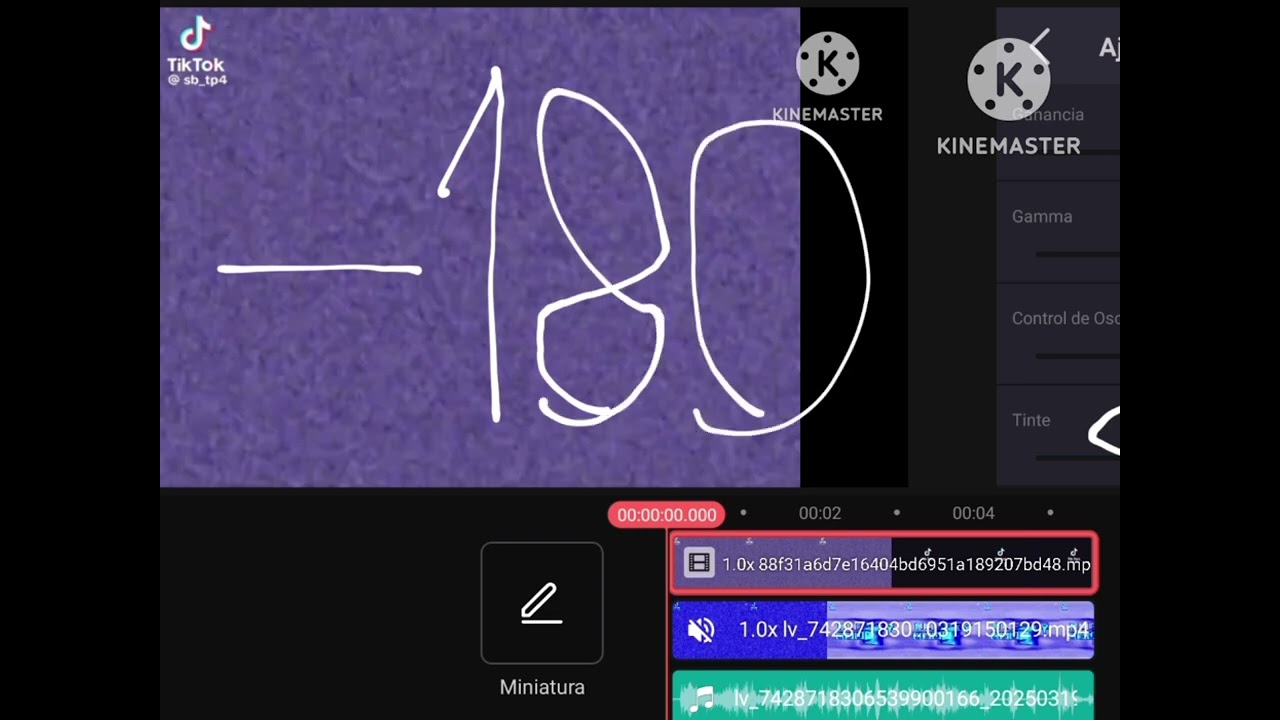The width and height of the screenshot is (1280, 720).
Task: Adjust the Gamma slider
Action: click(x=1078, y=255)
